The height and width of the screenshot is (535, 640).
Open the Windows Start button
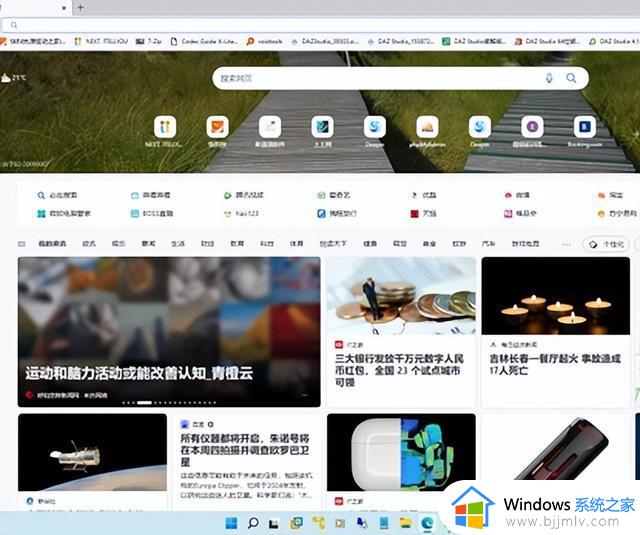tap(231, 523)
